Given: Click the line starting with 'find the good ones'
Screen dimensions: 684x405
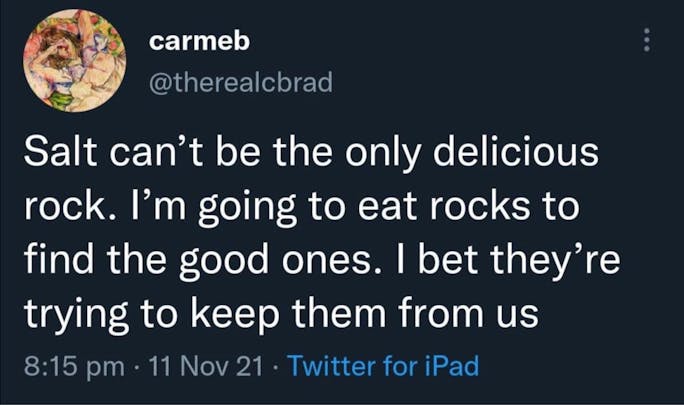Looking at the screenshot, I should click(321, 263).
